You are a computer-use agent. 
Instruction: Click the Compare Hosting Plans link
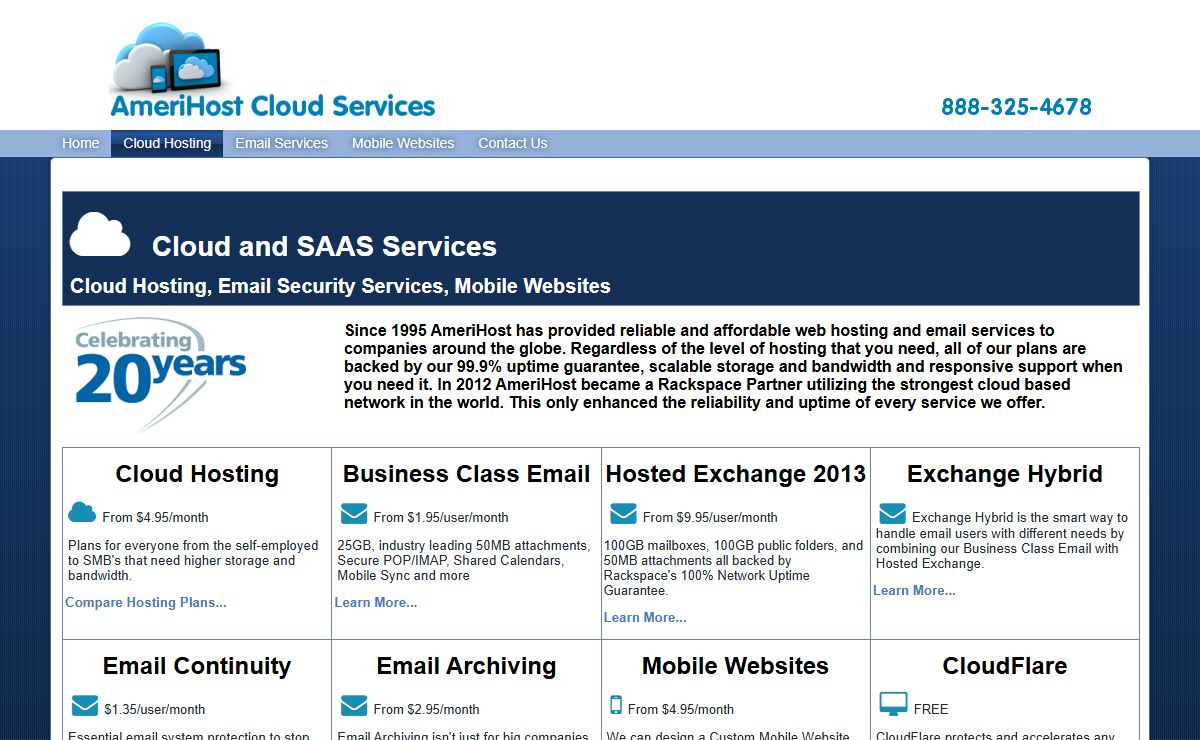point(146,602)
